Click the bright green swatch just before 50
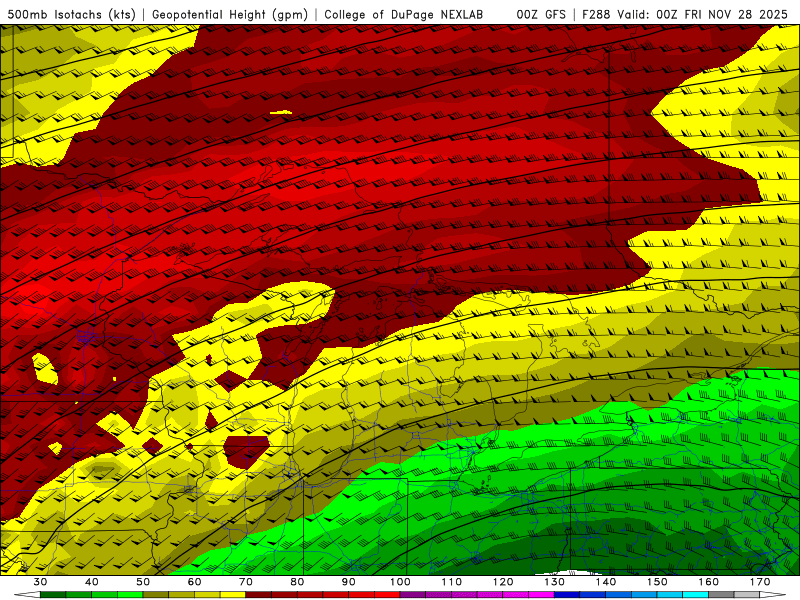Screen dimensions: 800x600 point(130,595)
